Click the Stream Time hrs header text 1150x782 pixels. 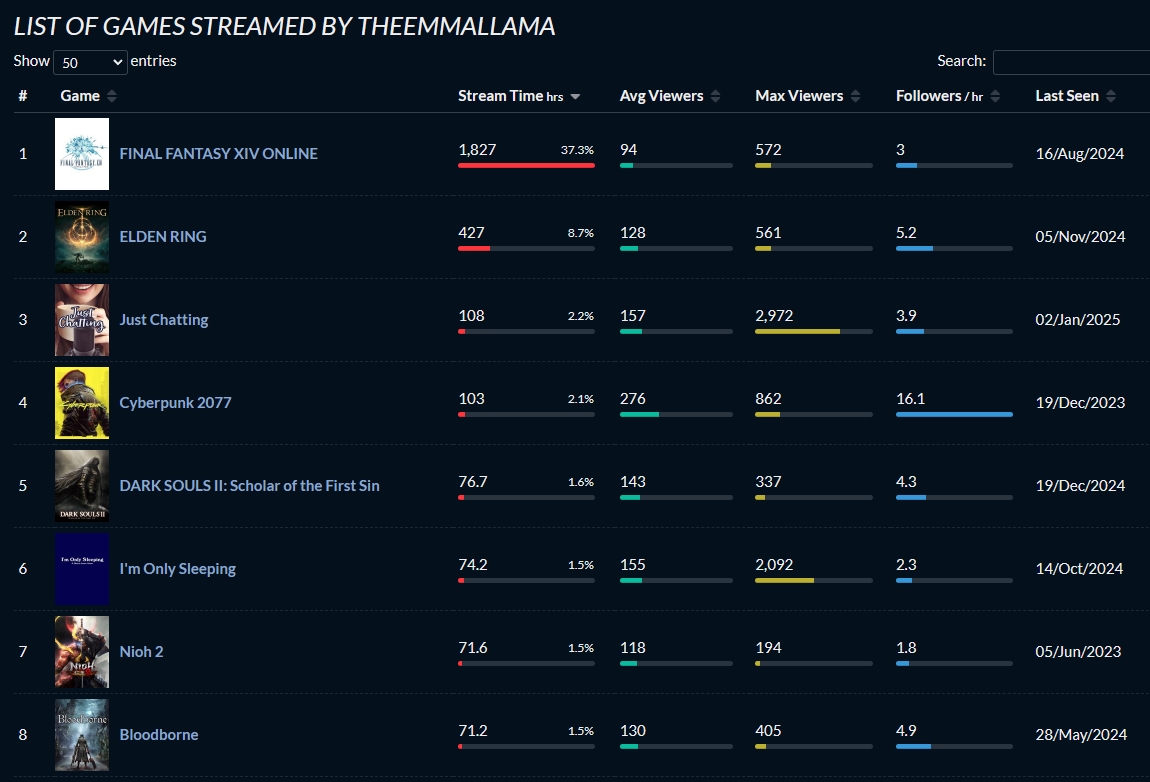511,96
